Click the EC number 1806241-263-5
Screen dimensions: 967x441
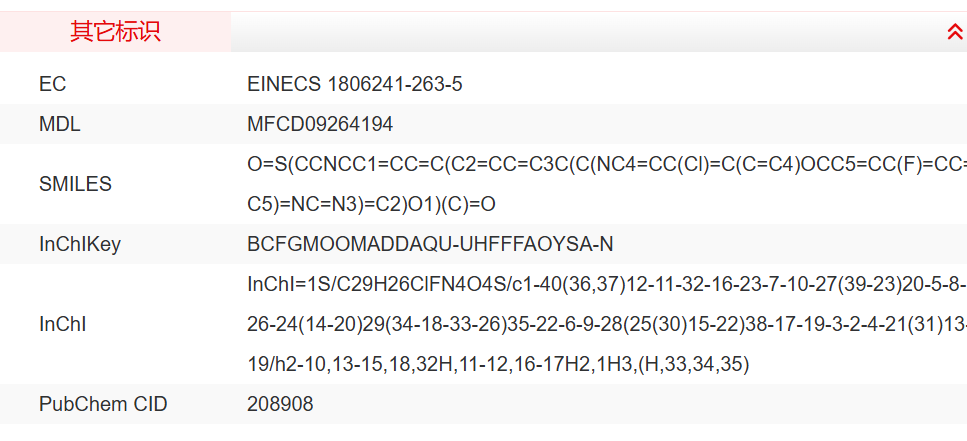pyautogui.click(x=395, y=84)
